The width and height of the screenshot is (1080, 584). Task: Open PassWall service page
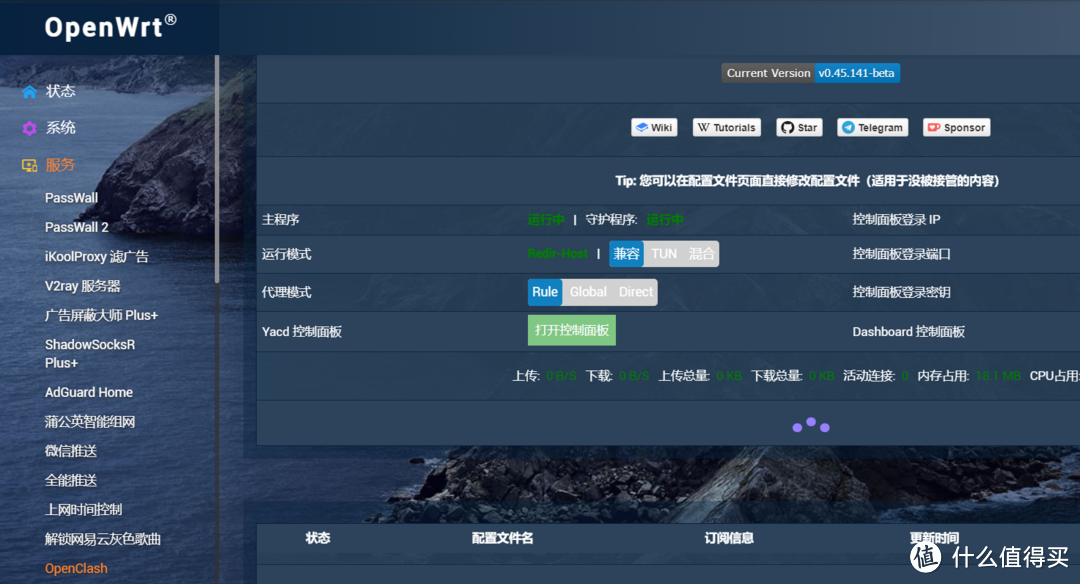72,198
